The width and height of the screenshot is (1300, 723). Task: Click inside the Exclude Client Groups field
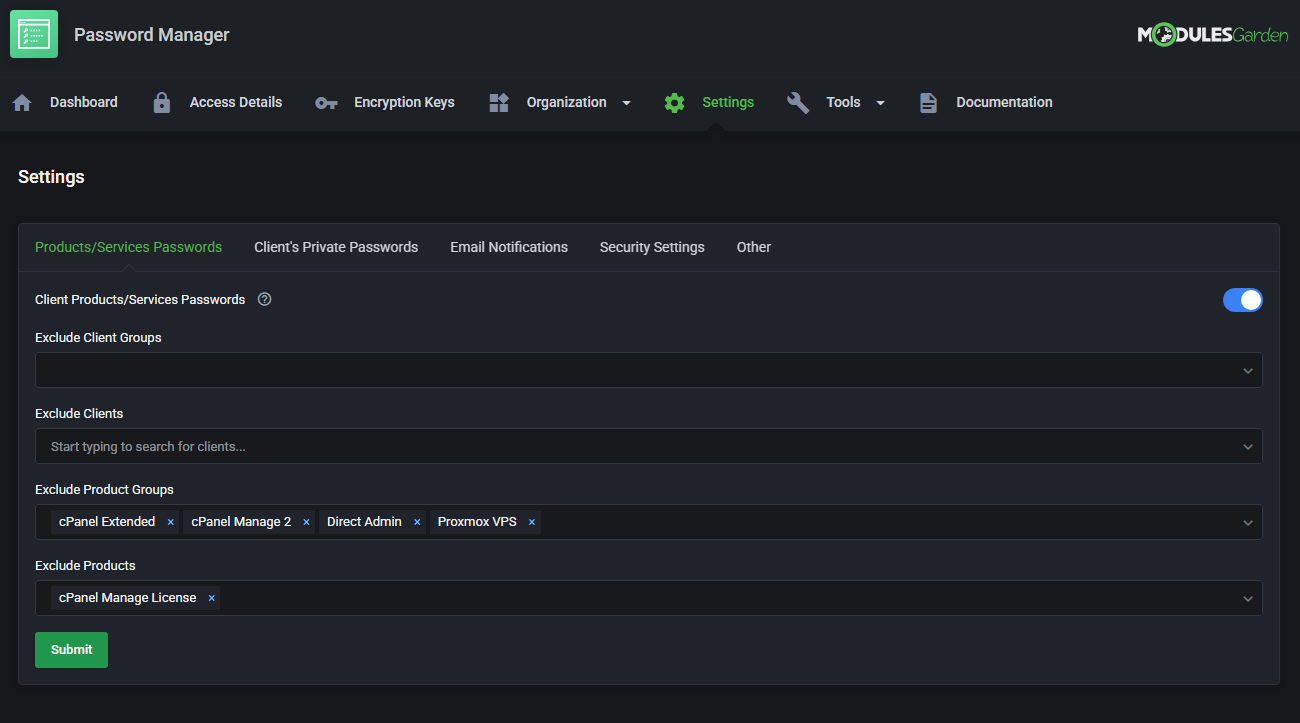(x=649, y=370)
